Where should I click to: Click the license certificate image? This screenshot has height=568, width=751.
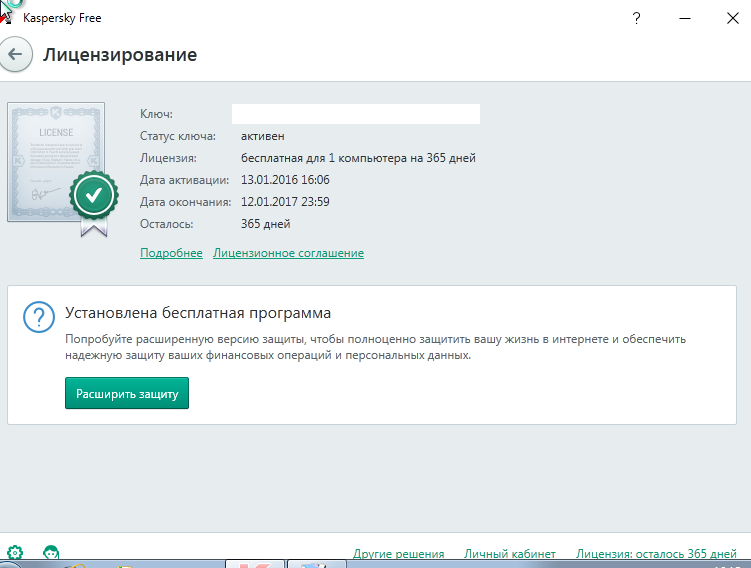57,162
